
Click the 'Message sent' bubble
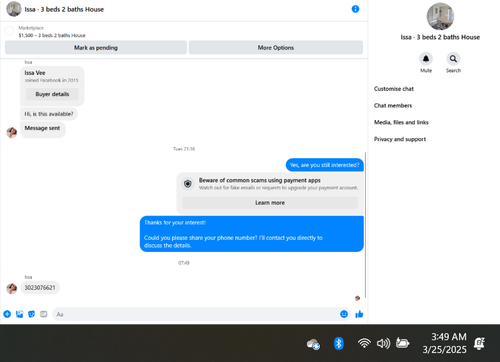[x=43, y=129]
